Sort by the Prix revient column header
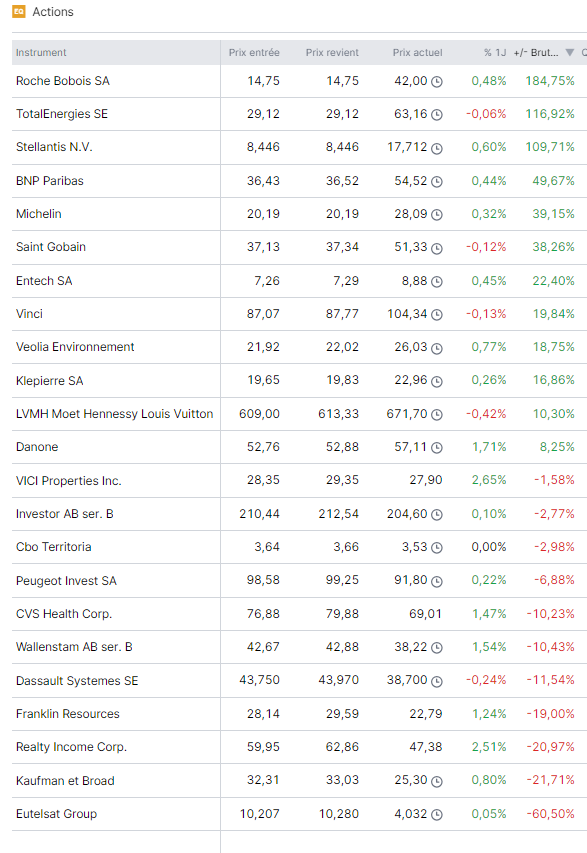Viewport: 587px width, 853px height. point(332,53)
